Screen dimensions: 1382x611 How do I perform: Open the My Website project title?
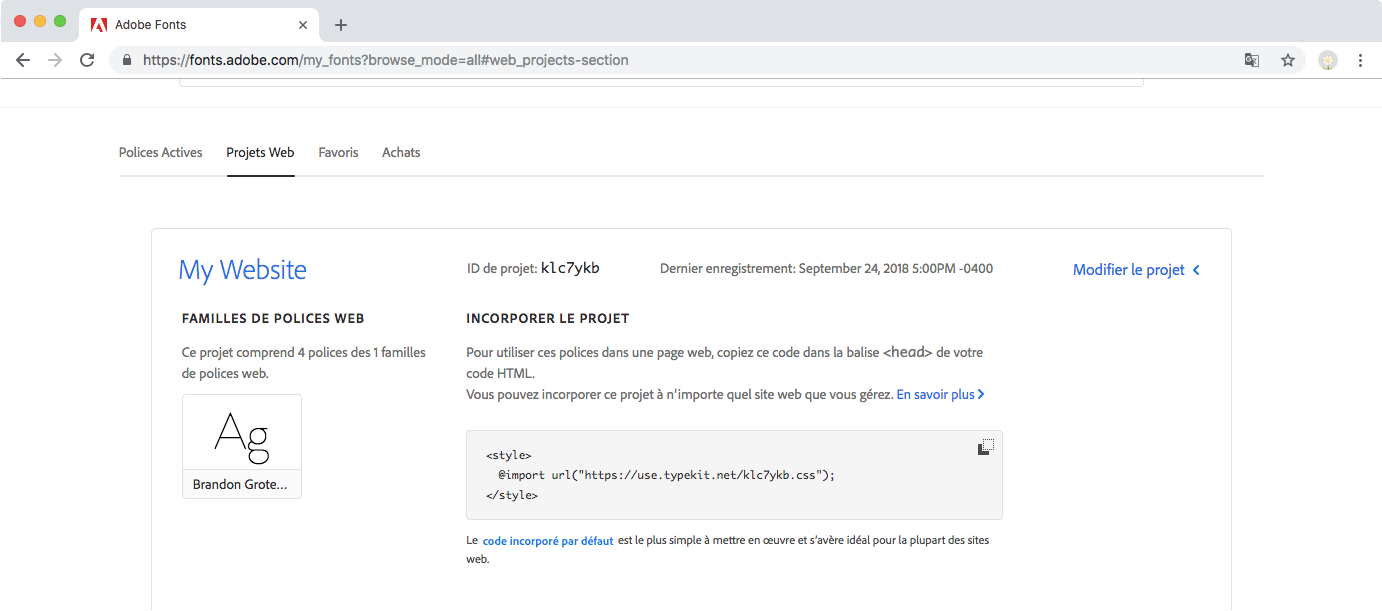pyautogui.click(x=242, y=270)
